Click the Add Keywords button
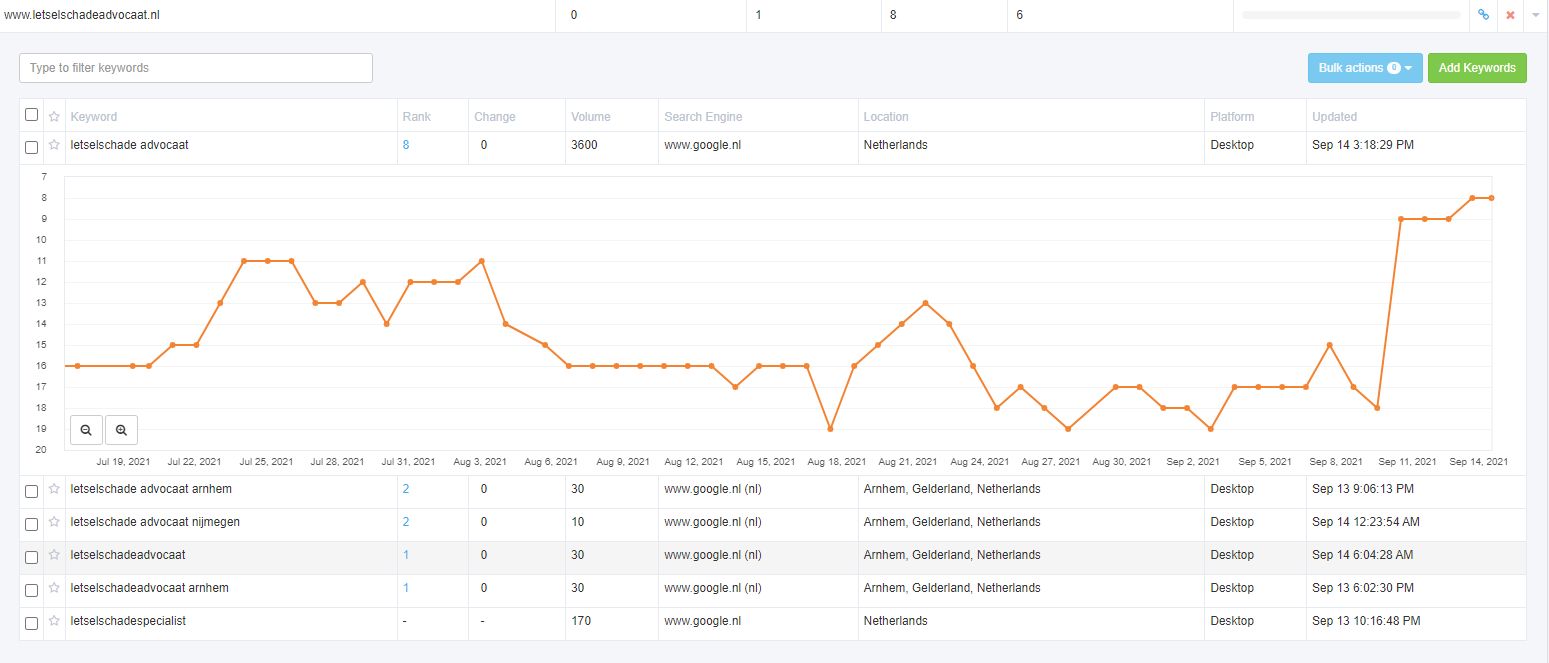Viewport: 1549px width, 663px height. coord(1477,68)
